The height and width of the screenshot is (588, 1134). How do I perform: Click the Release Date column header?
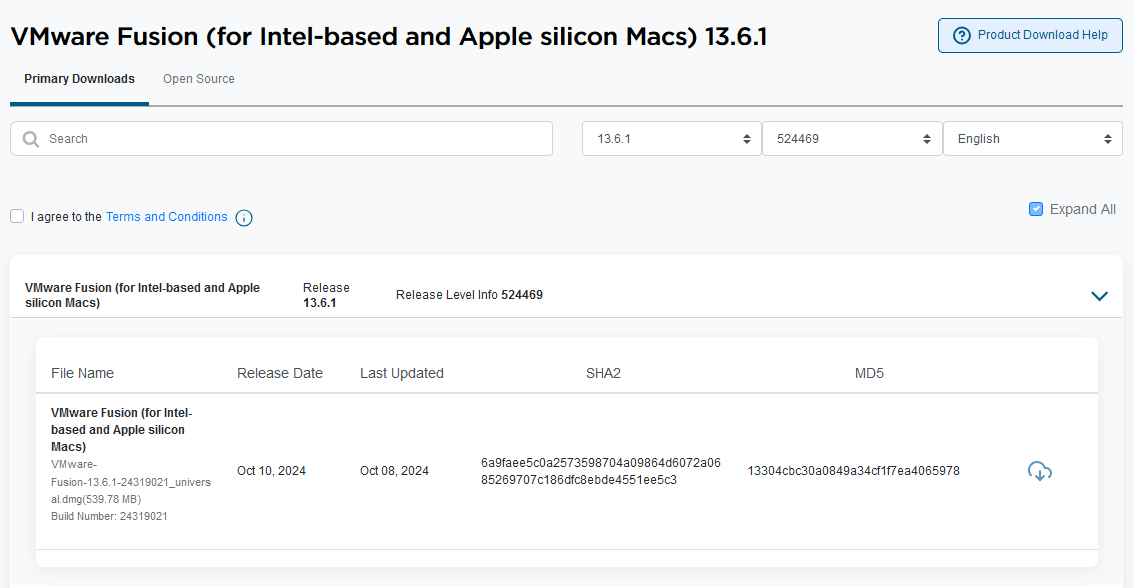tap(280, 373)
